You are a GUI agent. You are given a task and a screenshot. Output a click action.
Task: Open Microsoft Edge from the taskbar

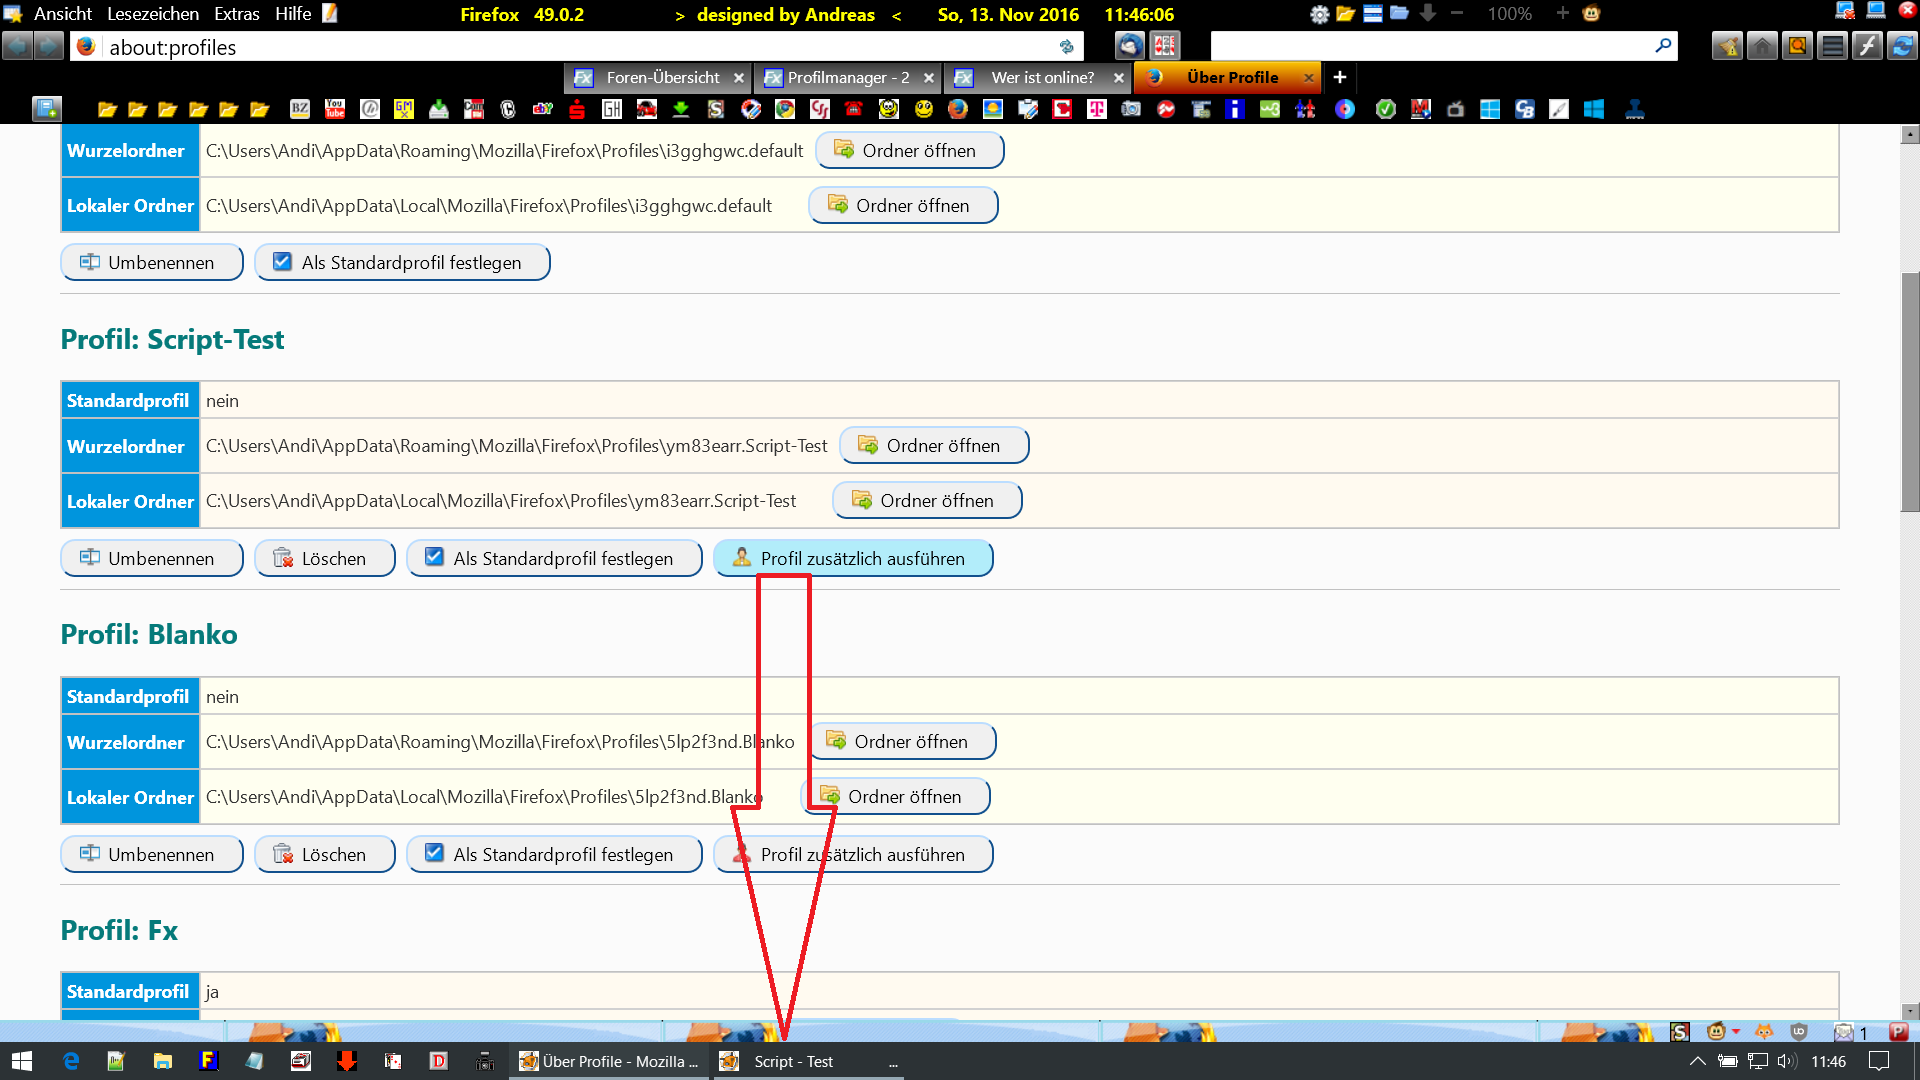(x=71, y=1061)
